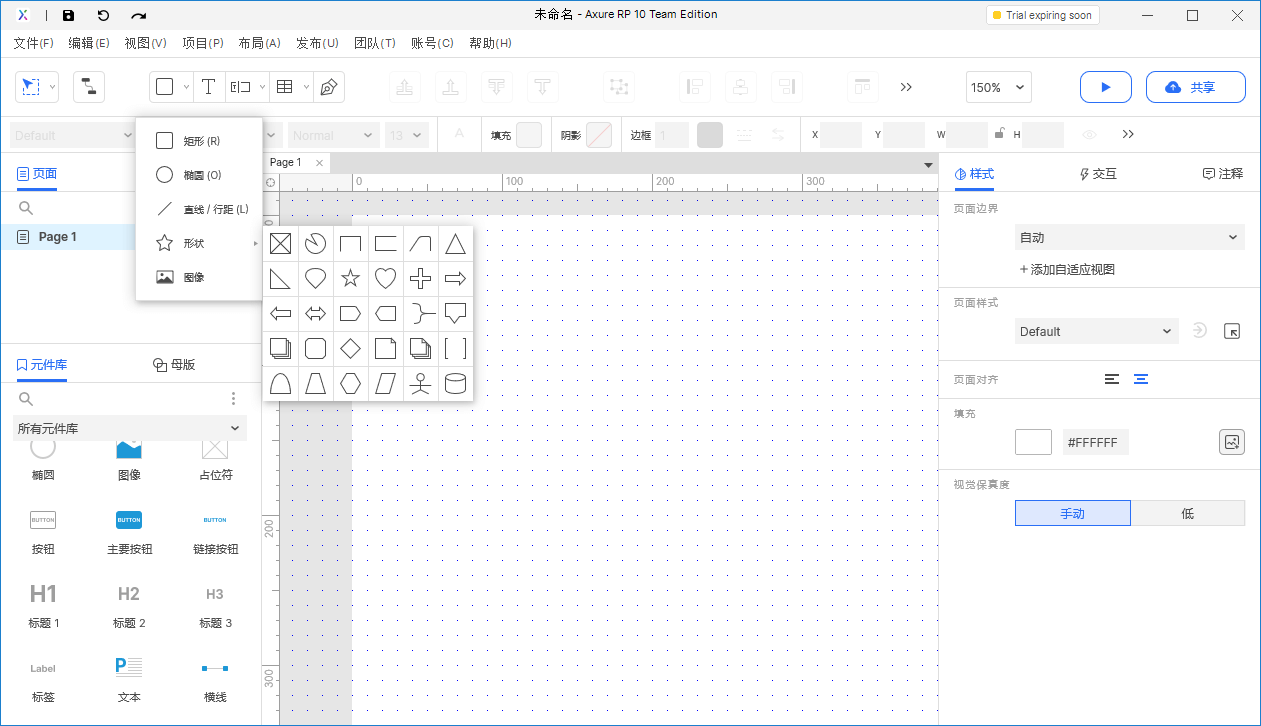Screen dimensions: 1261x726
Task: Open the selection mode dropdown arrow
Action: [x=53, y=87]
